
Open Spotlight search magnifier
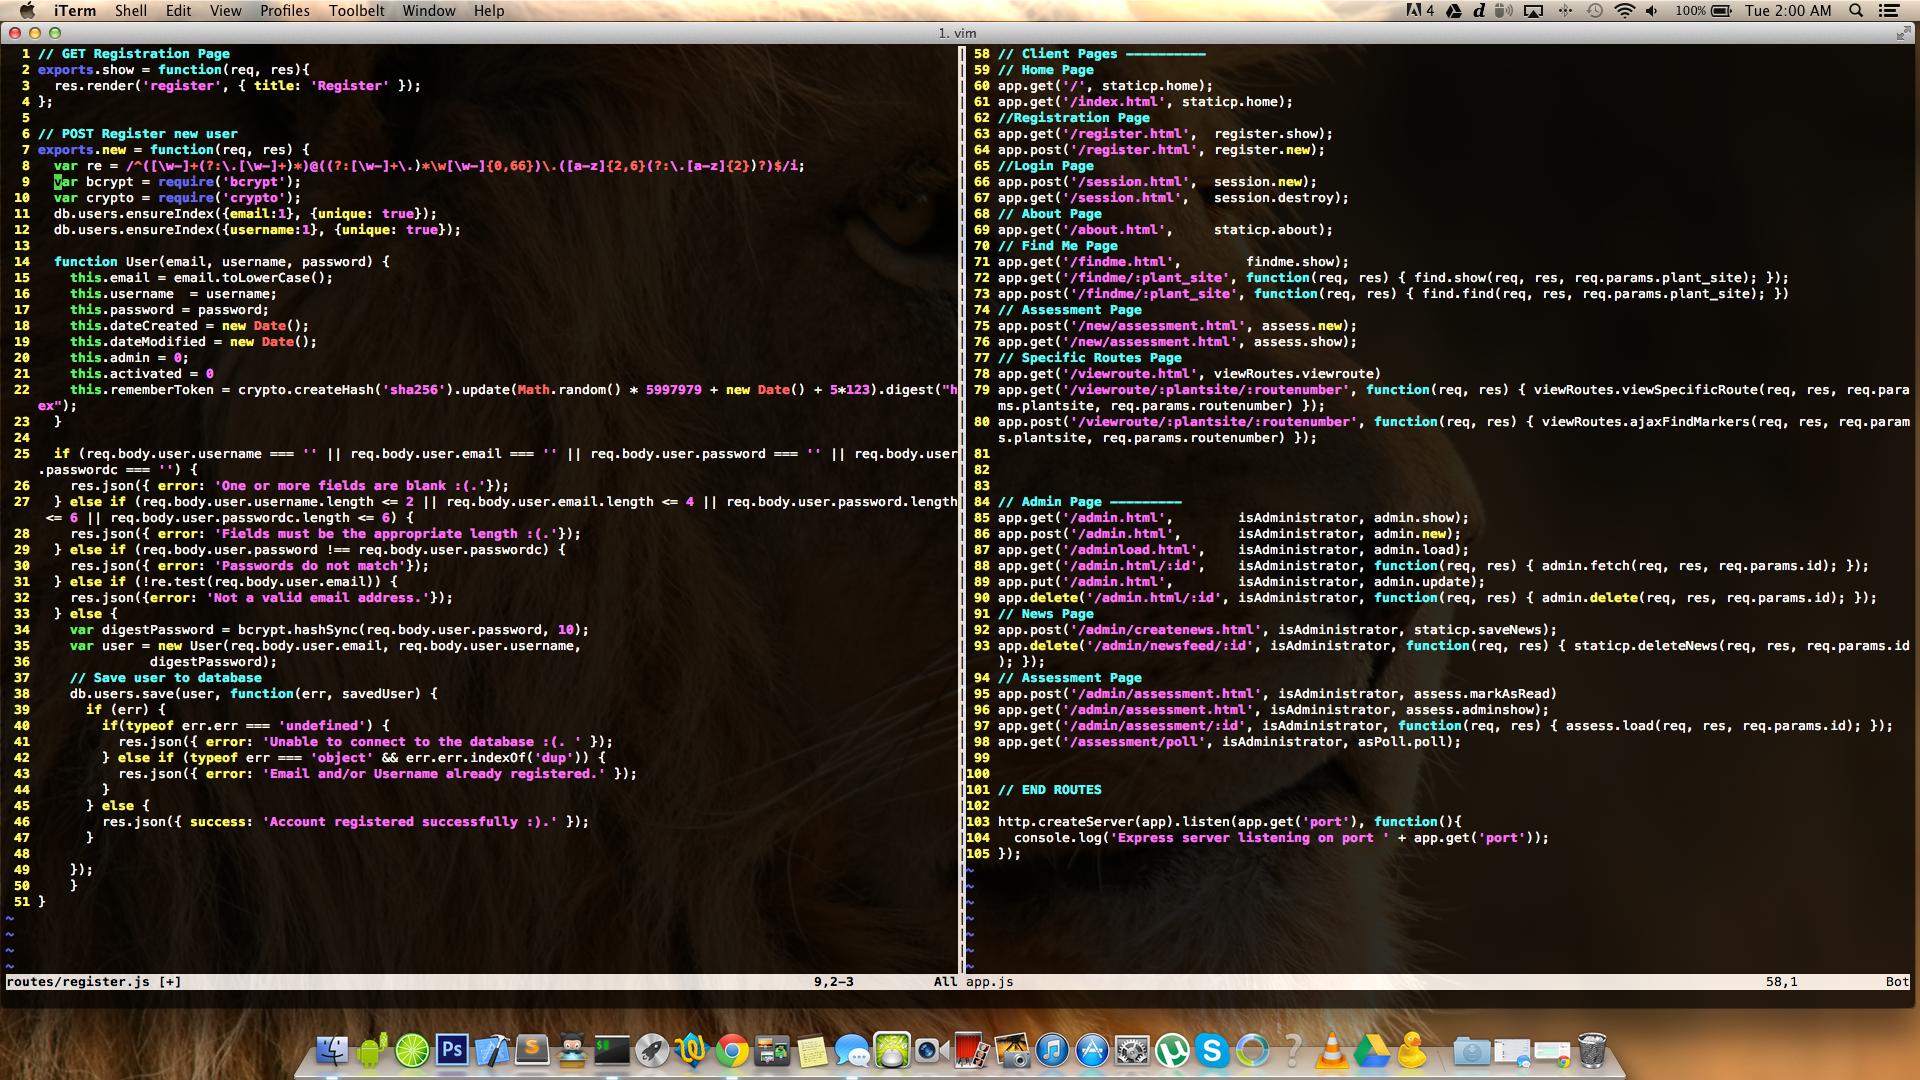point(1856,10)
